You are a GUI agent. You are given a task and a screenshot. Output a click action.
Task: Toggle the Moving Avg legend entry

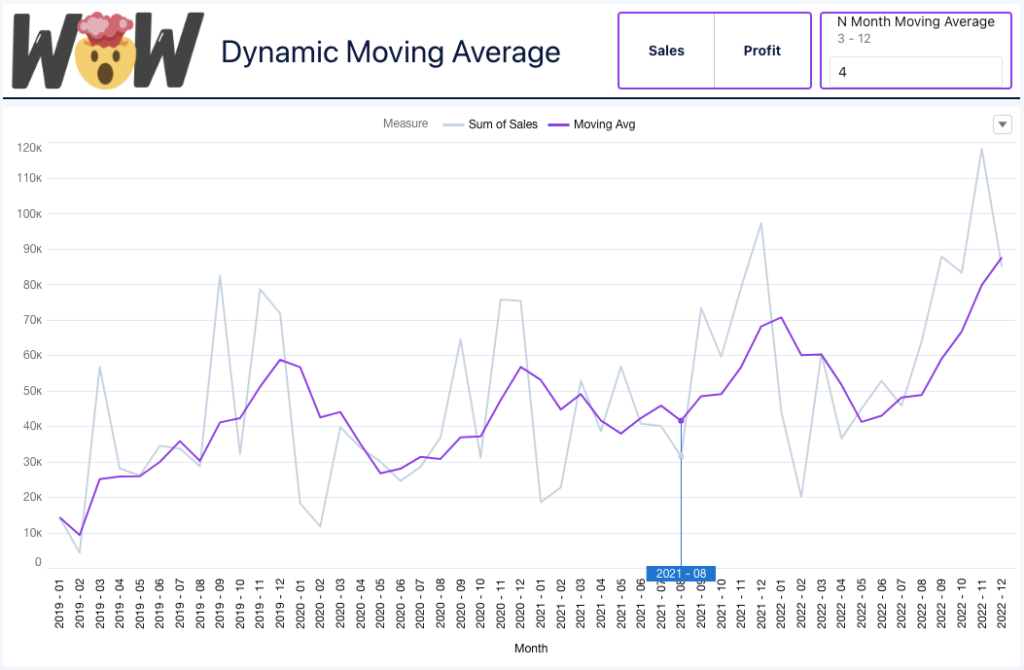tap(604, 124)
